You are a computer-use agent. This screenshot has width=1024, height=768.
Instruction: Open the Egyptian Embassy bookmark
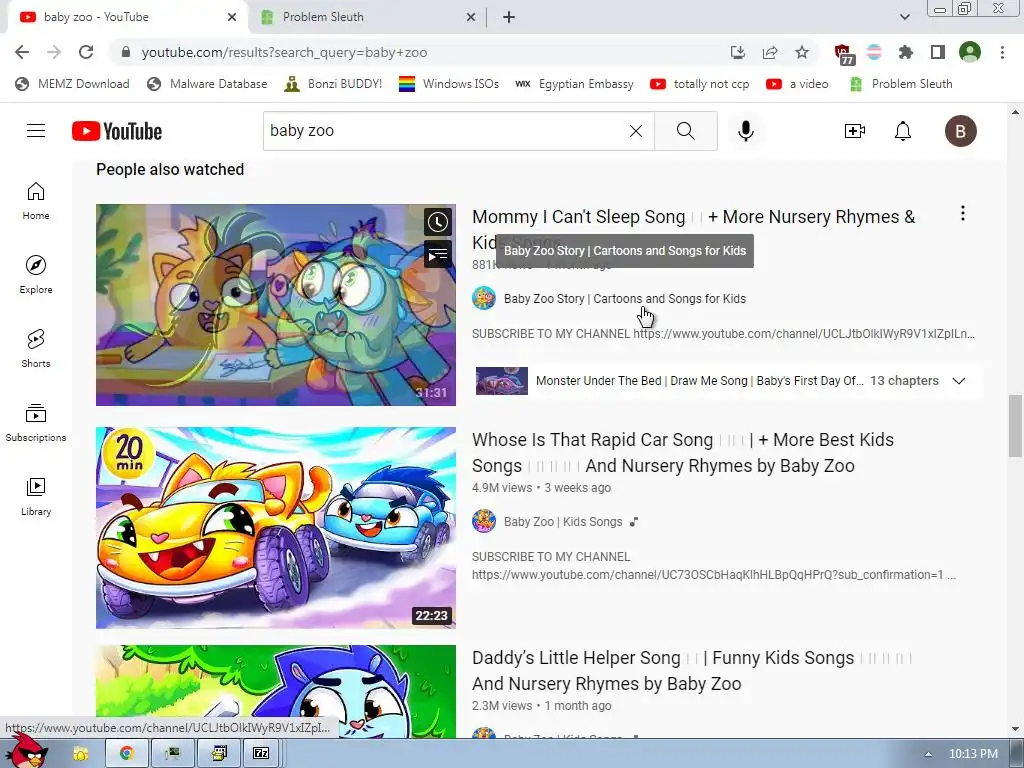pos(574,84)
